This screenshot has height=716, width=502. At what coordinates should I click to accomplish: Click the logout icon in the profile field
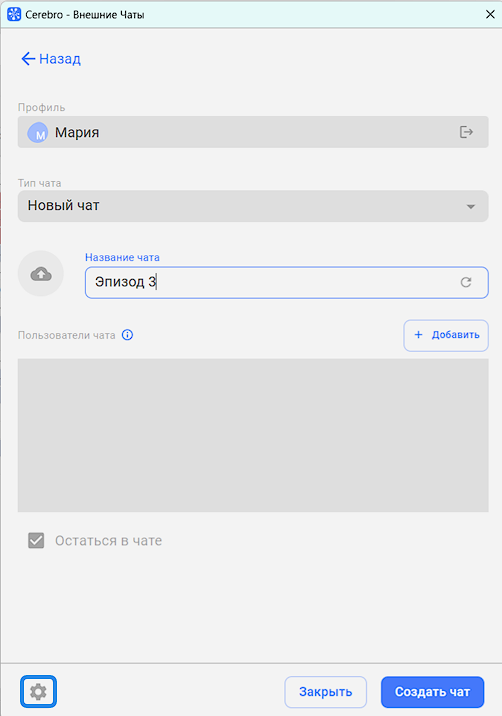(x=466, y=132)
